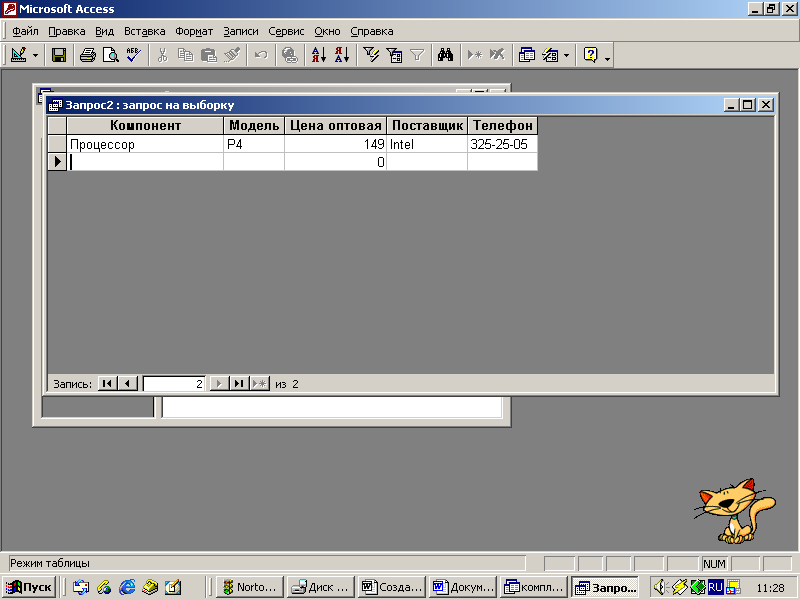Run the spelling check icon
800x600 pixels.
[x=134, y=55]
